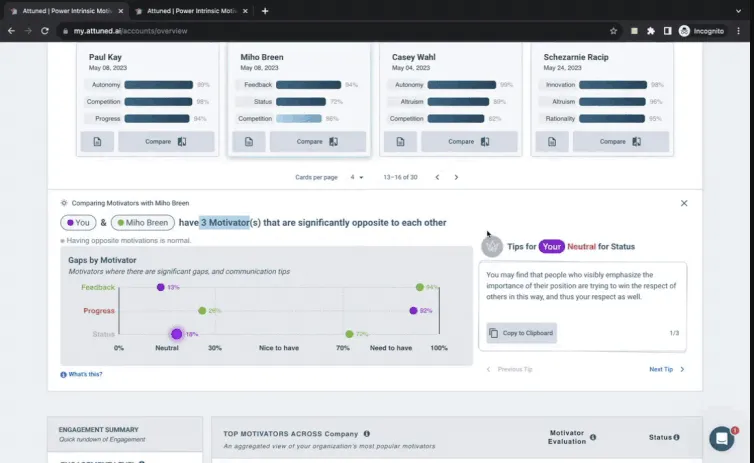Click the What's this? help link
The height and width of the screenshot is (463, 754).
click(x=82, y=374)
